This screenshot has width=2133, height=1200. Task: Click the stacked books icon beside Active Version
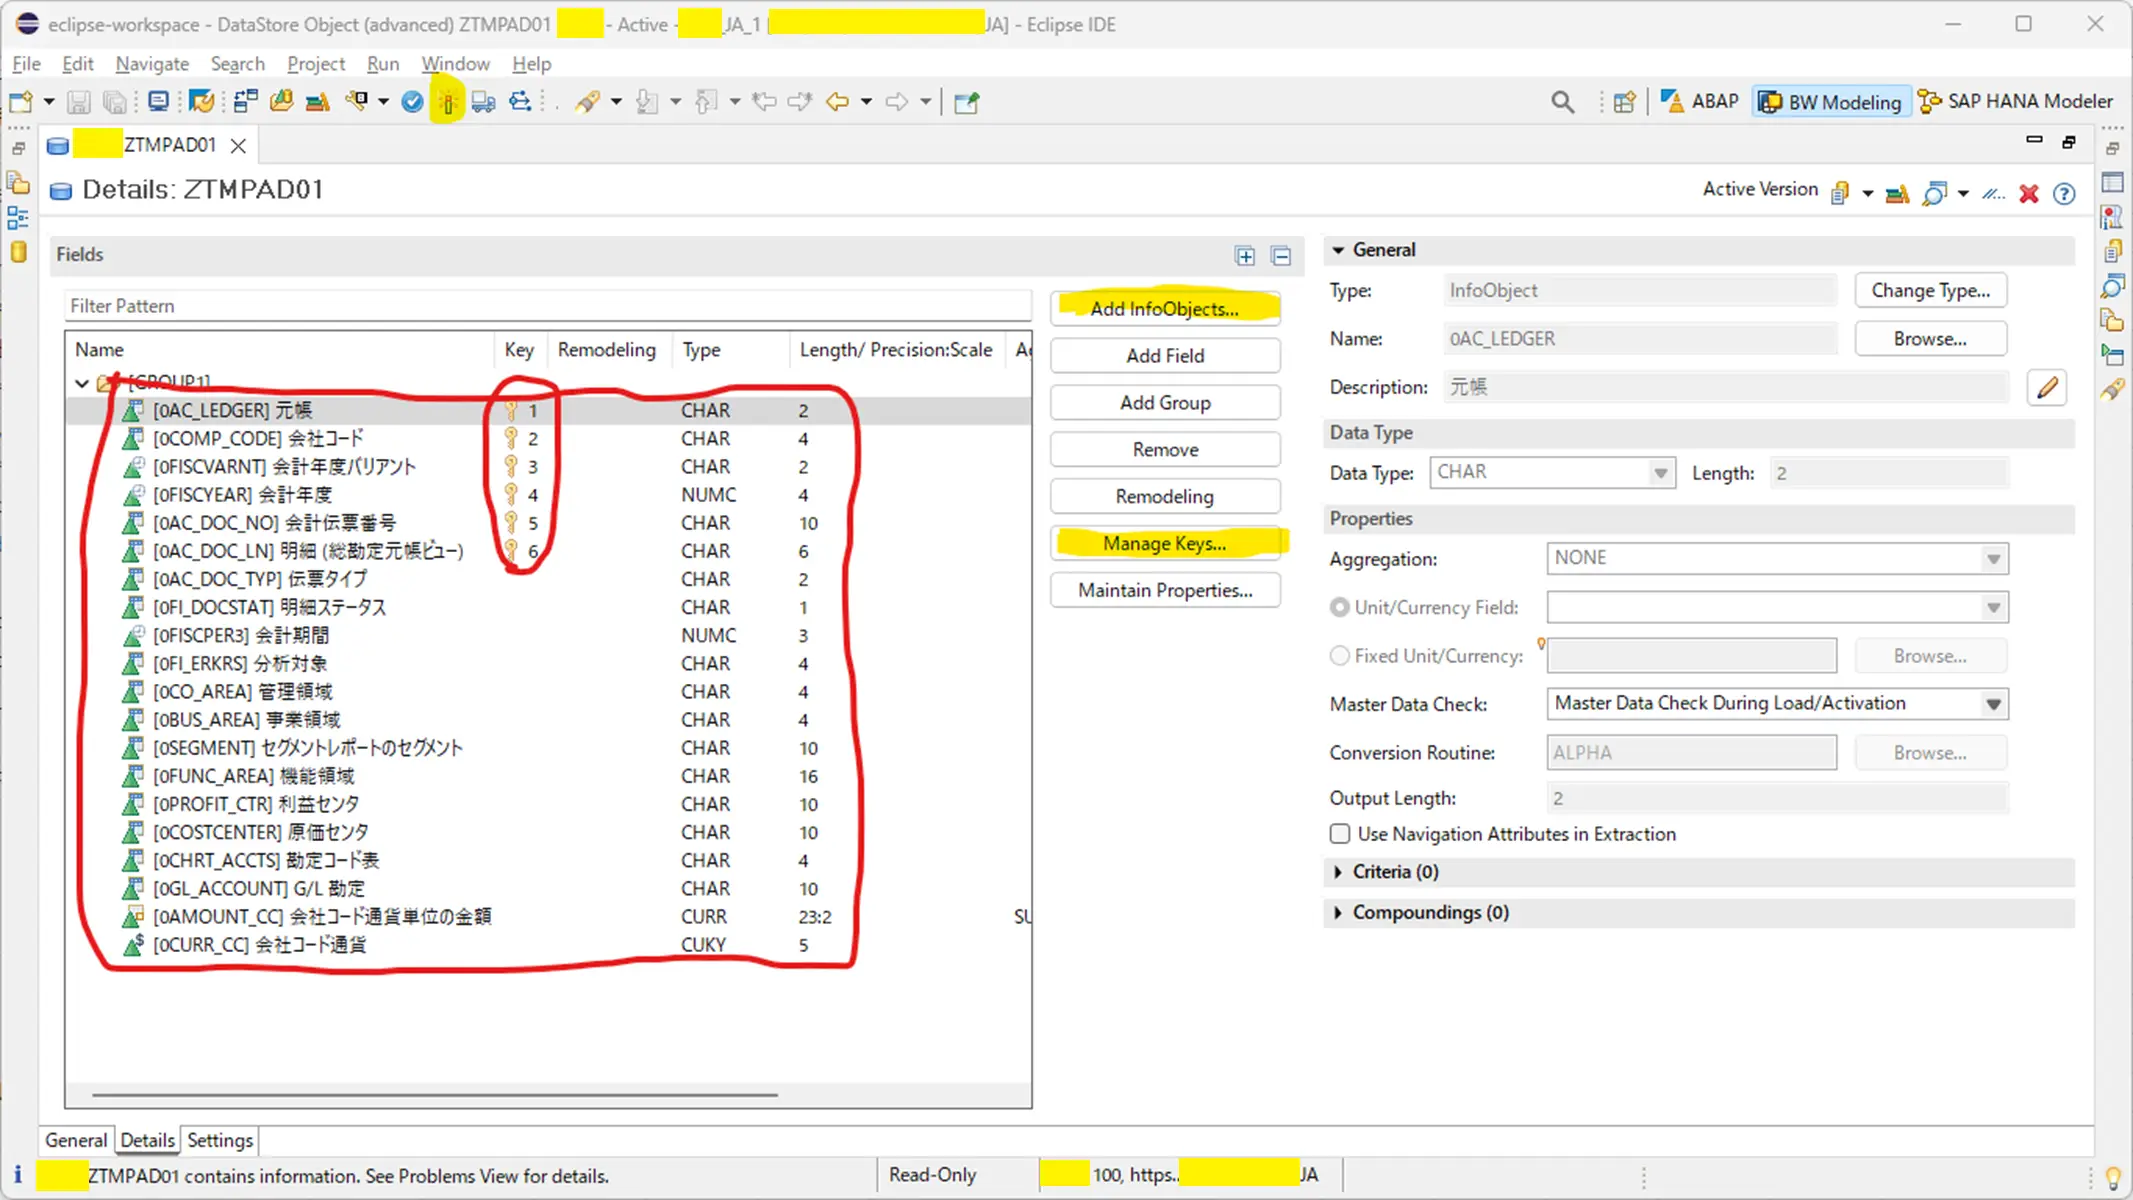click(x=1897, y=194)
